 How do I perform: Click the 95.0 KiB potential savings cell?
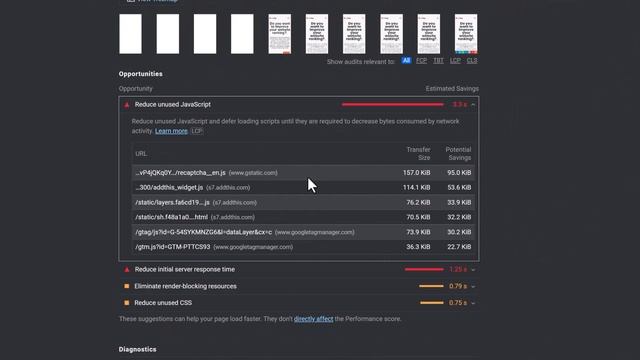(459, 173)
